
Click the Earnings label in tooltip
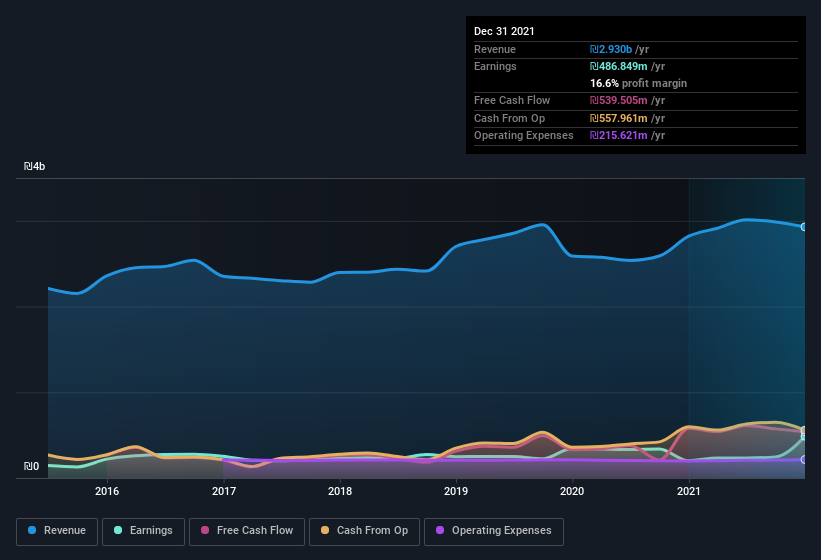pyautogui.click(x=495, y=66)
